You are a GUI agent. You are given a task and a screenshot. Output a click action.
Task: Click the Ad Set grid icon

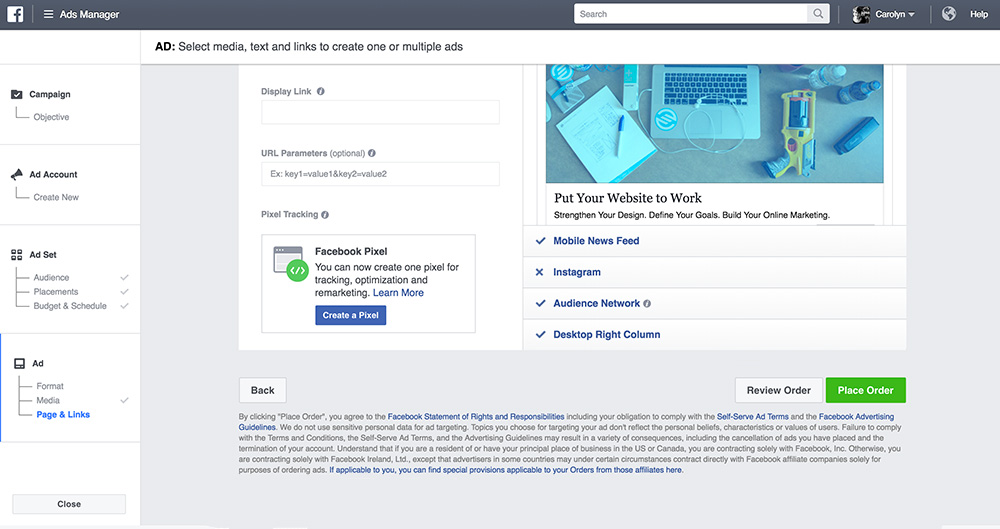[17, 255]
